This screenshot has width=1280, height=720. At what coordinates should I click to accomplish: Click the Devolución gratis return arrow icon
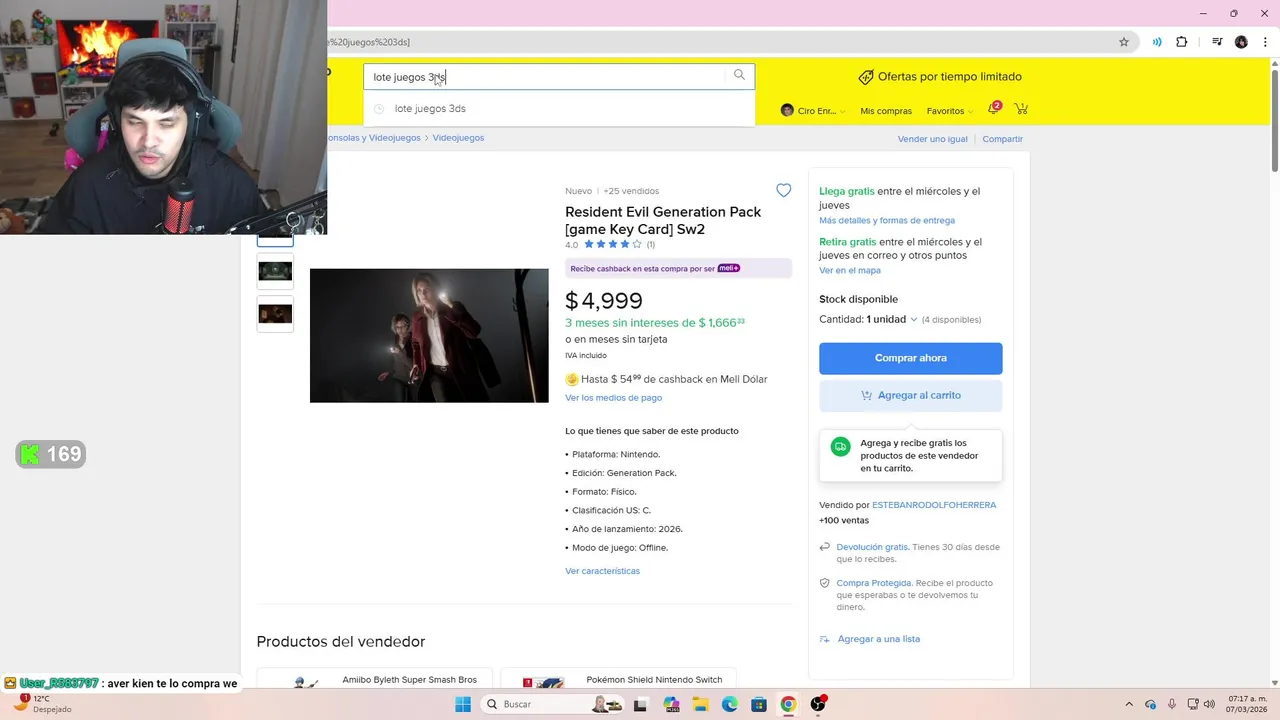point(825,547)
